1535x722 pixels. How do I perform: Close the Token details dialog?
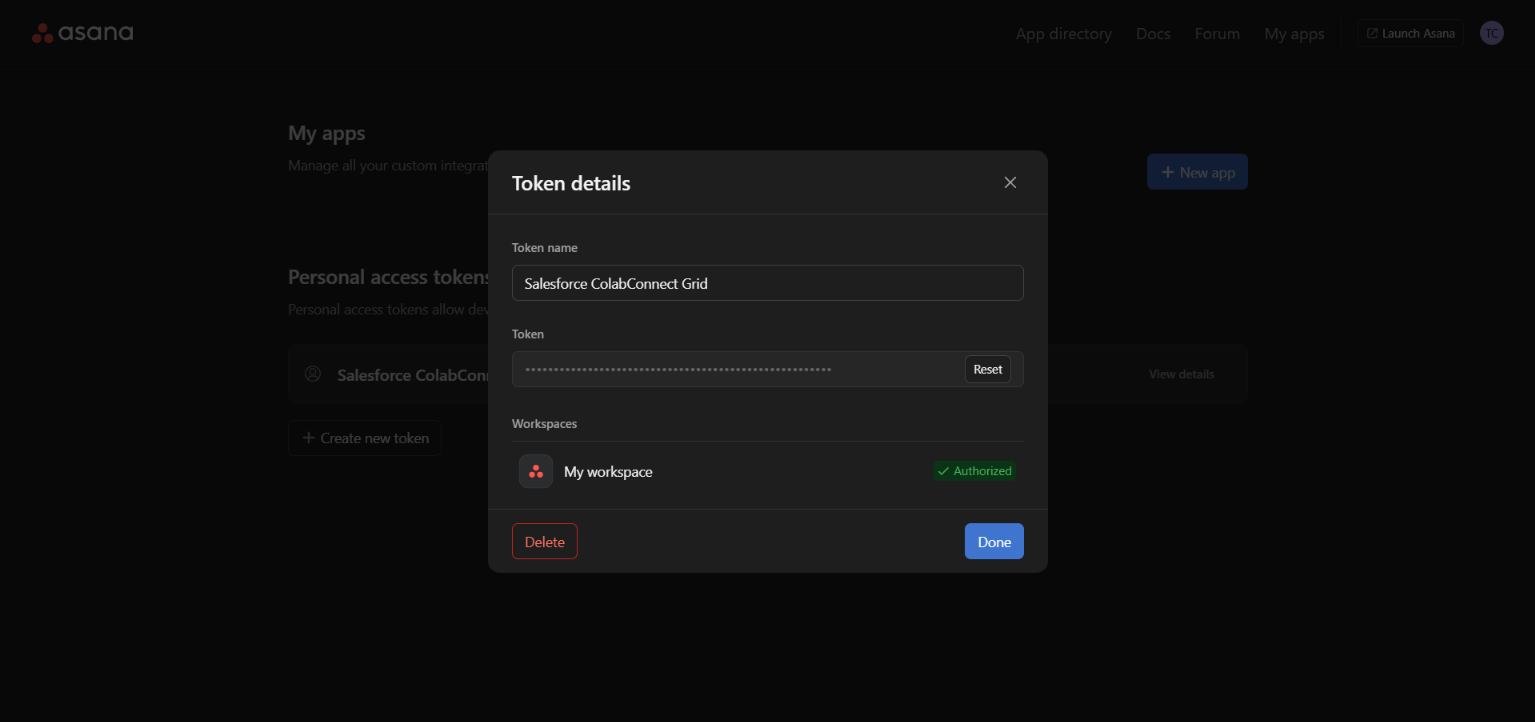[1010, 182]
